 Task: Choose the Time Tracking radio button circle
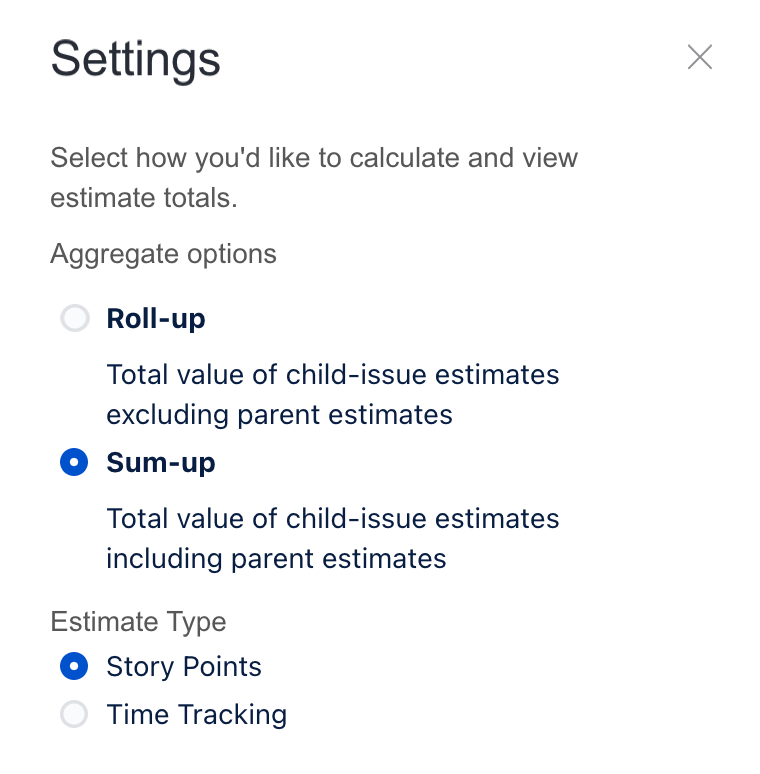click(x=75, y=714)
